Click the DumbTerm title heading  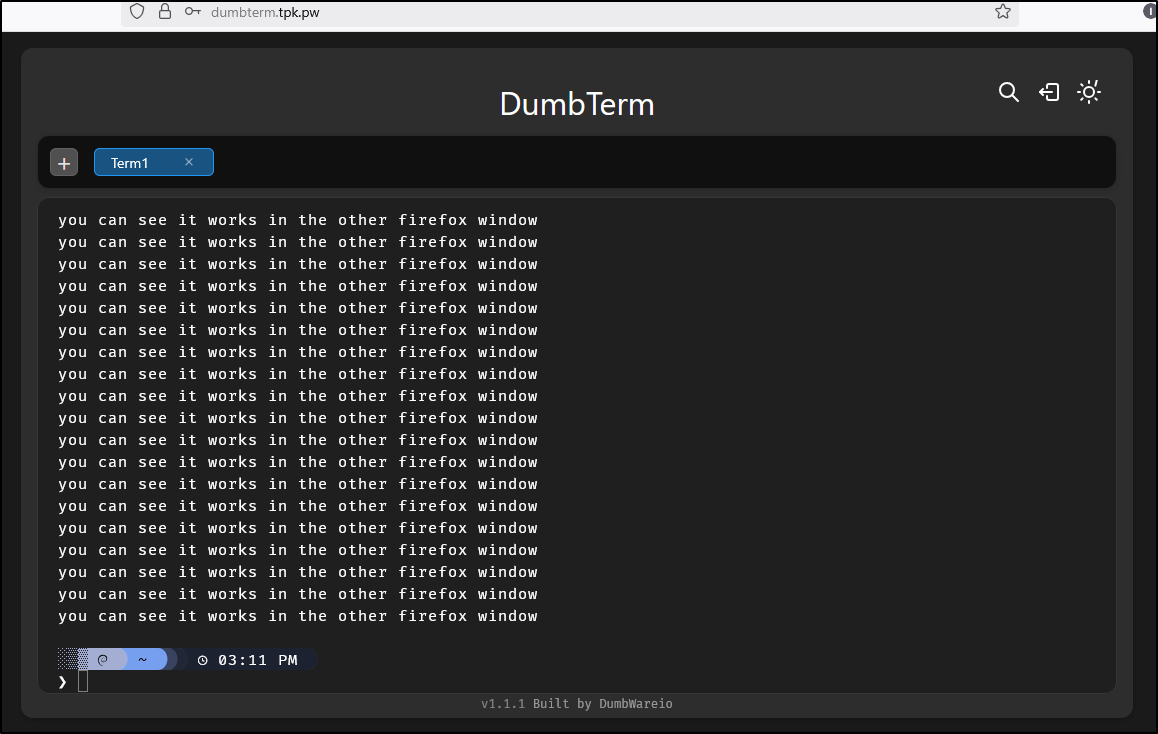click(577, 104)
